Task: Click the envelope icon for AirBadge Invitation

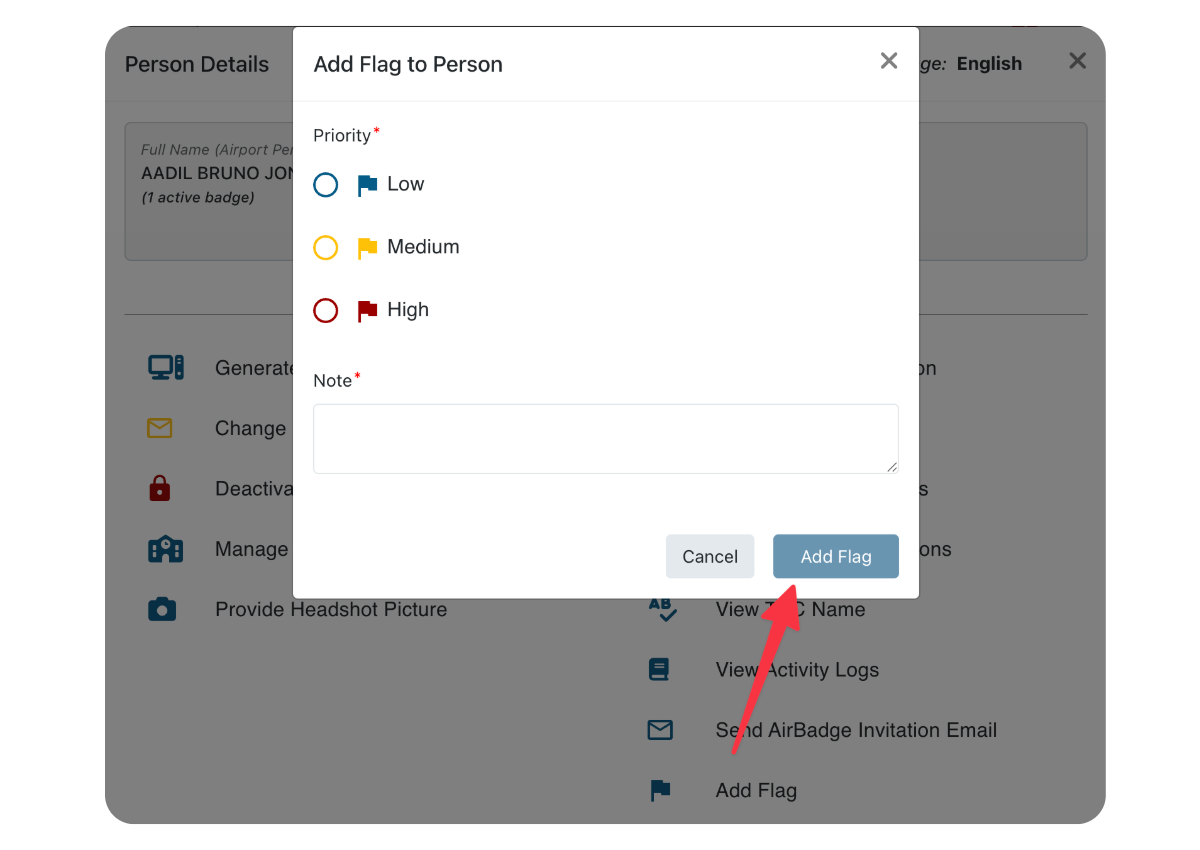Action: click(660, 730)
